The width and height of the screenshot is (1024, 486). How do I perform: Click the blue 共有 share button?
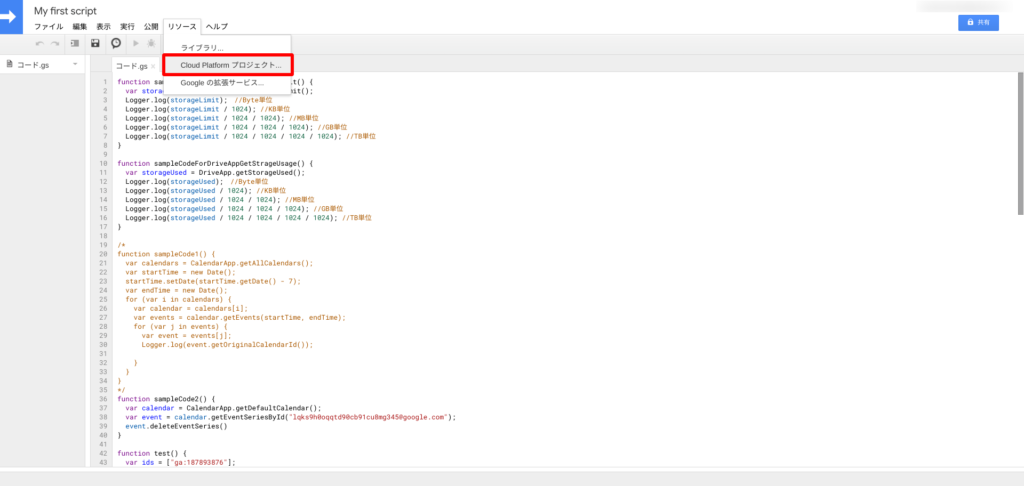click(x=978, y=22)
